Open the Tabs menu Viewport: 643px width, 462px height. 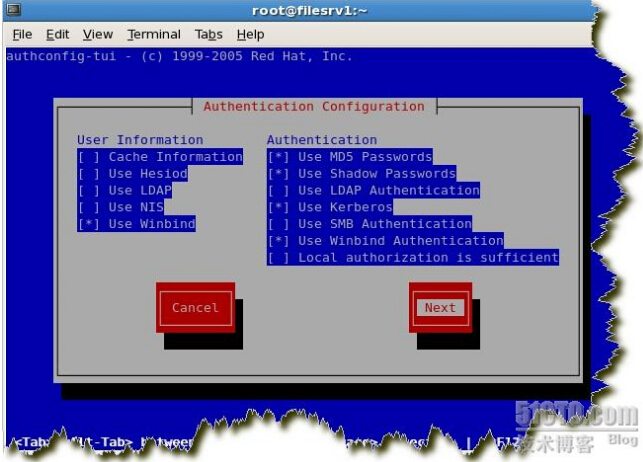pyautogui.click(x=209, y=34)
